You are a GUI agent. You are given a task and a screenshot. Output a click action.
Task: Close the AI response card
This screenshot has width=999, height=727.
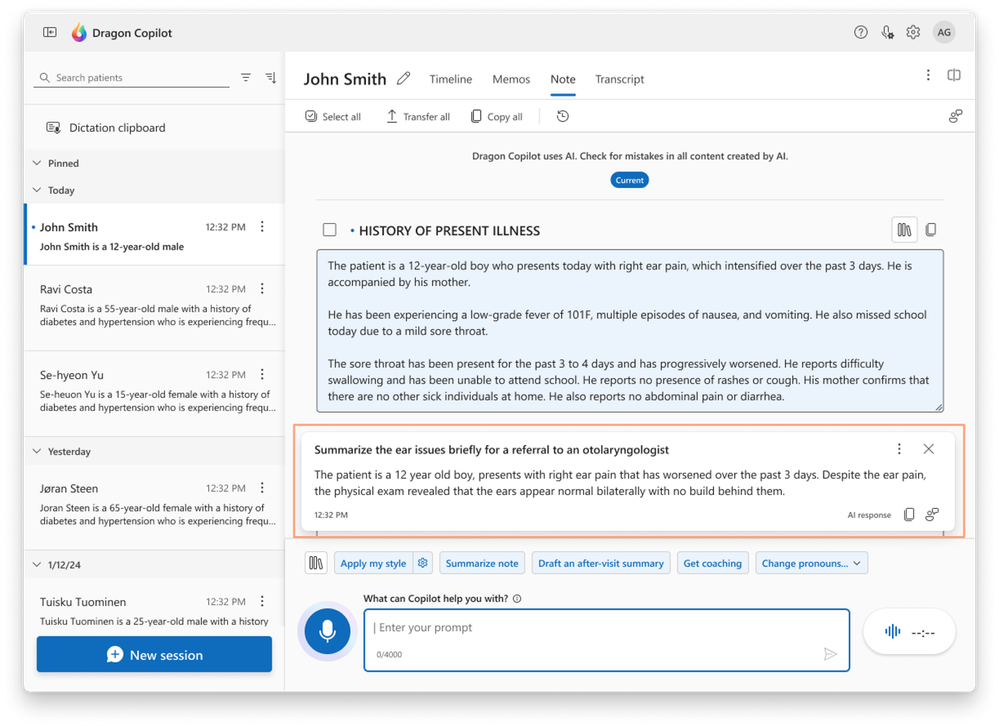(x=928, y=449)
